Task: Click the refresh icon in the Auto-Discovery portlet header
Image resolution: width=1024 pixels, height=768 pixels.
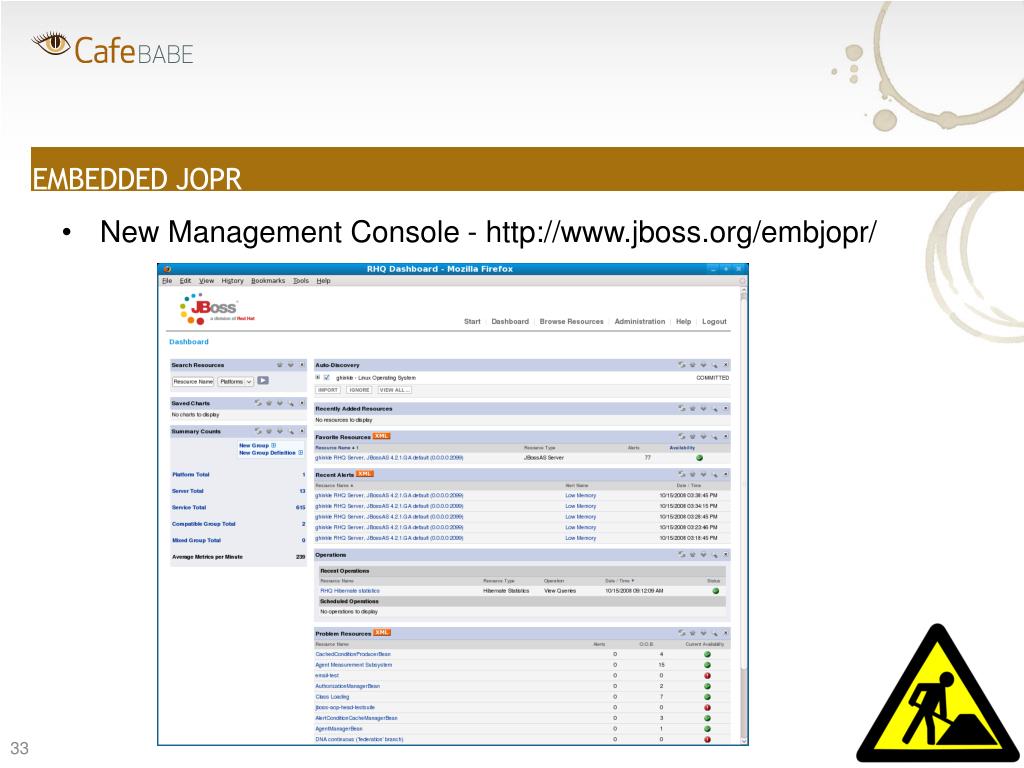Action: pyautogui.click(x=682, y=365)
